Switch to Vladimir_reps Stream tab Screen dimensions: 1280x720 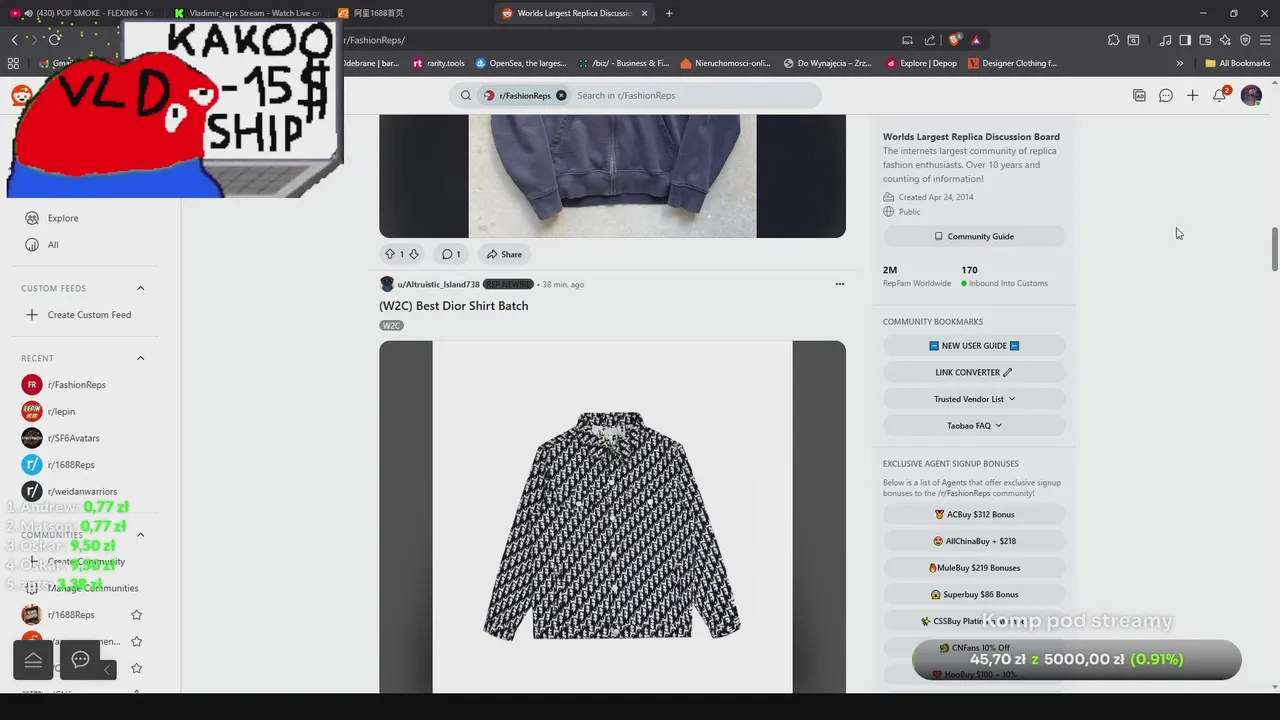(245, 13)
